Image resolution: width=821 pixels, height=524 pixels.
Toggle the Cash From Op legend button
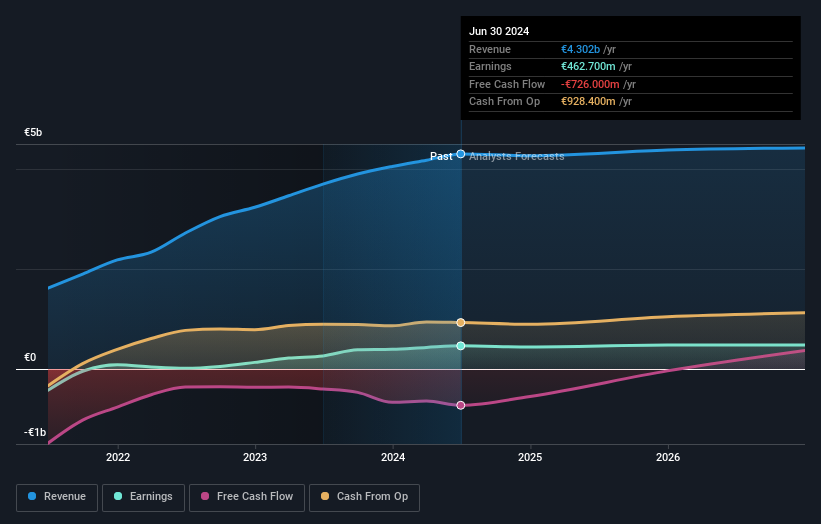click(x=364, y=497)
